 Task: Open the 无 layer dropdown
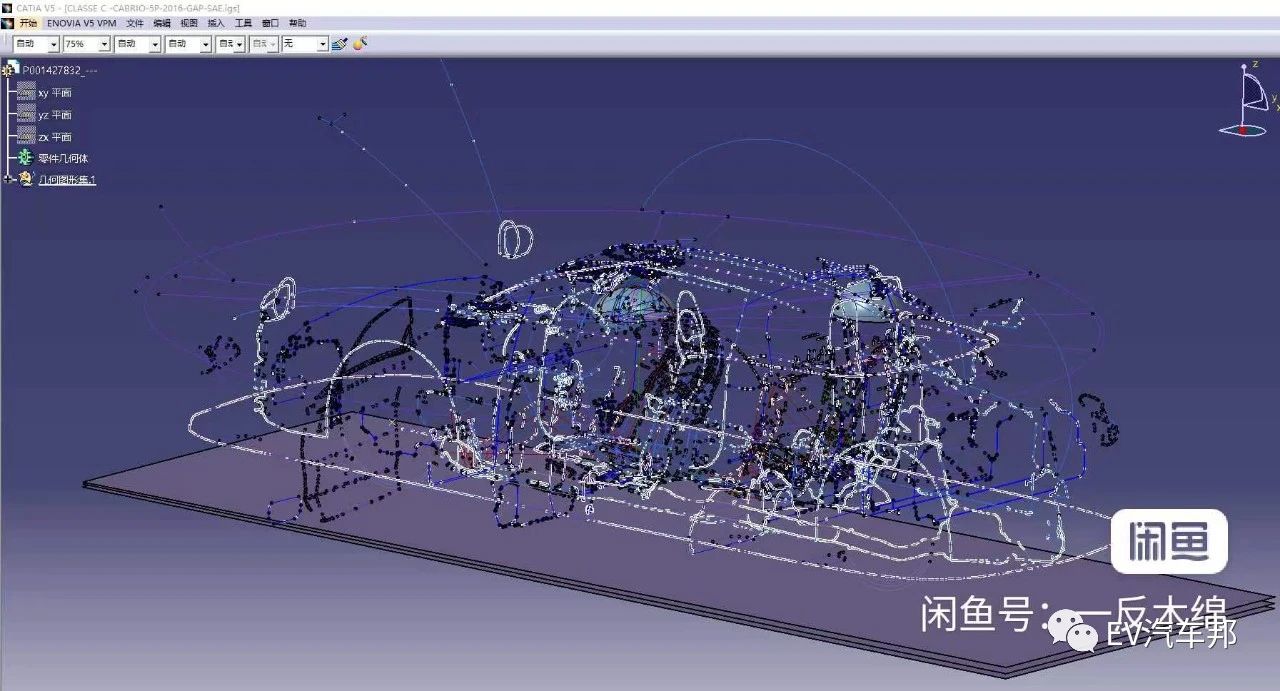322,45
